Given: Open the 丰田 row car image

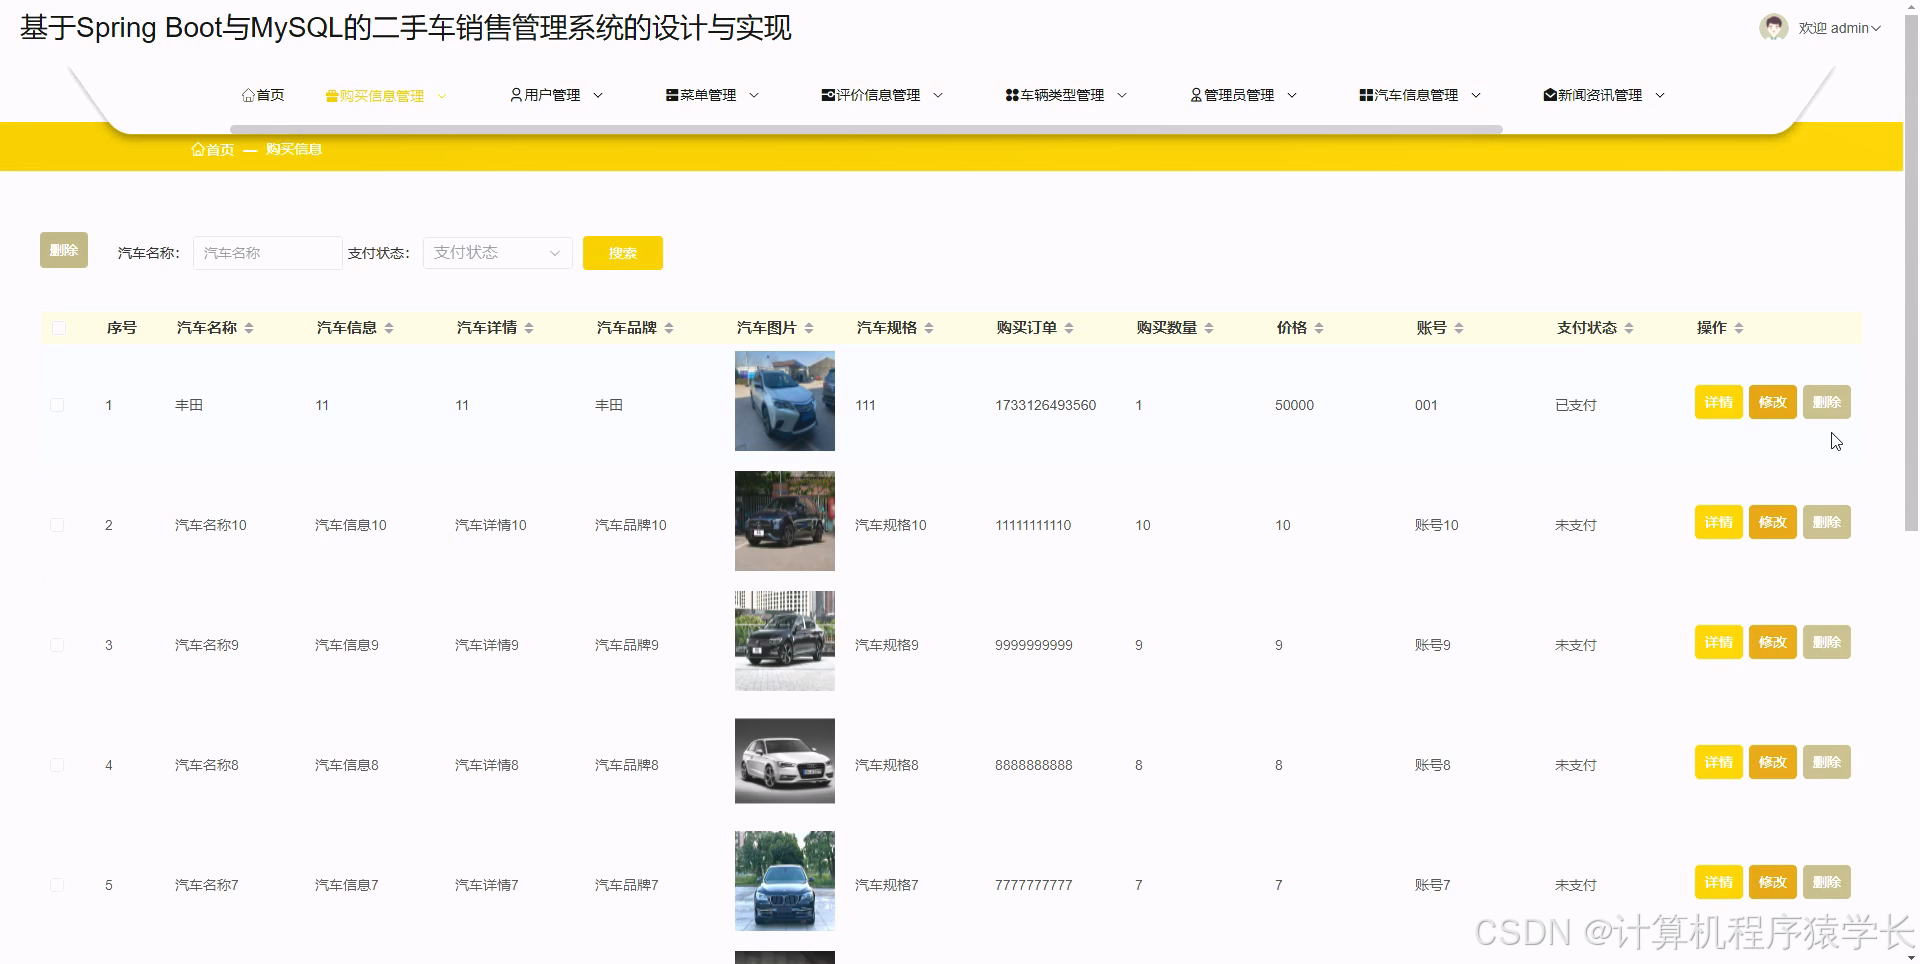Looking at the screenshot, I should click(785, 401).
